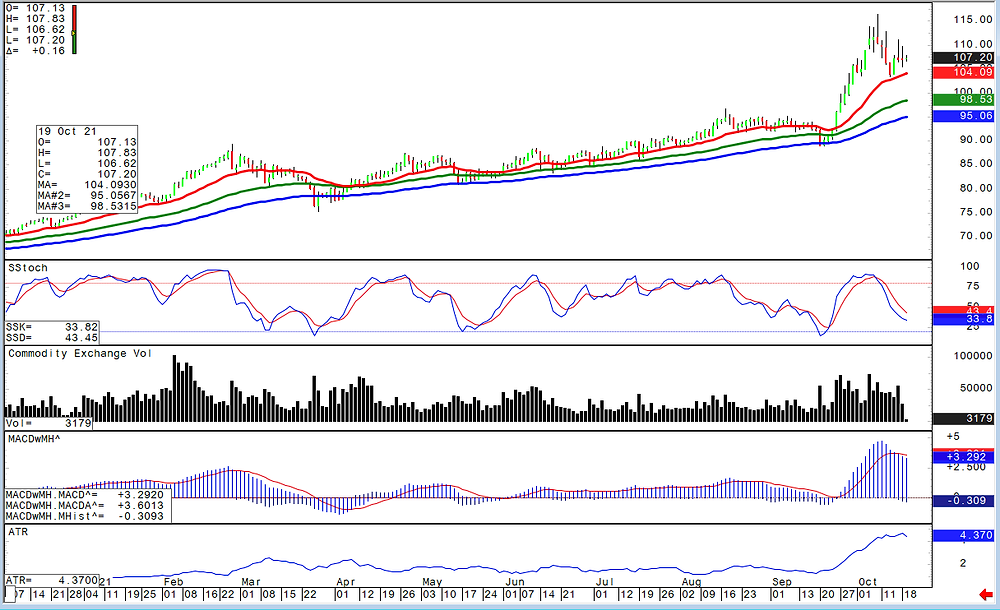Select the green 98.53 moving average tag
This screenshot has width=1000, height=610.
click(x=963, y=100)
